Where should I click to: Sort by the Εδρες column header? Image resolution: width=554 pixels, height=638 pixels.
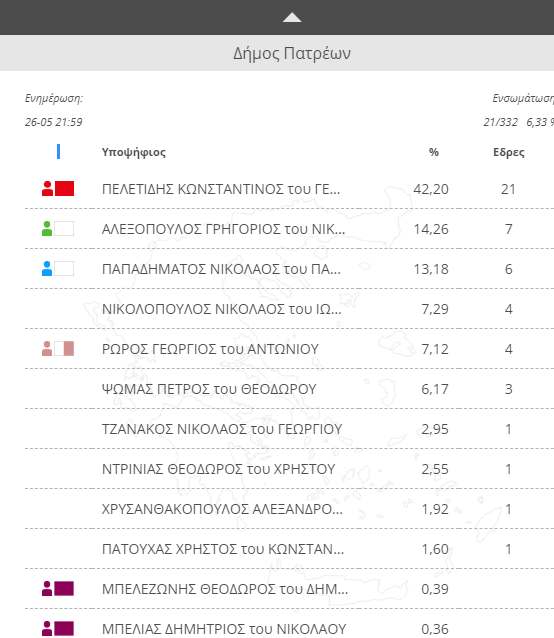(508, 152)
